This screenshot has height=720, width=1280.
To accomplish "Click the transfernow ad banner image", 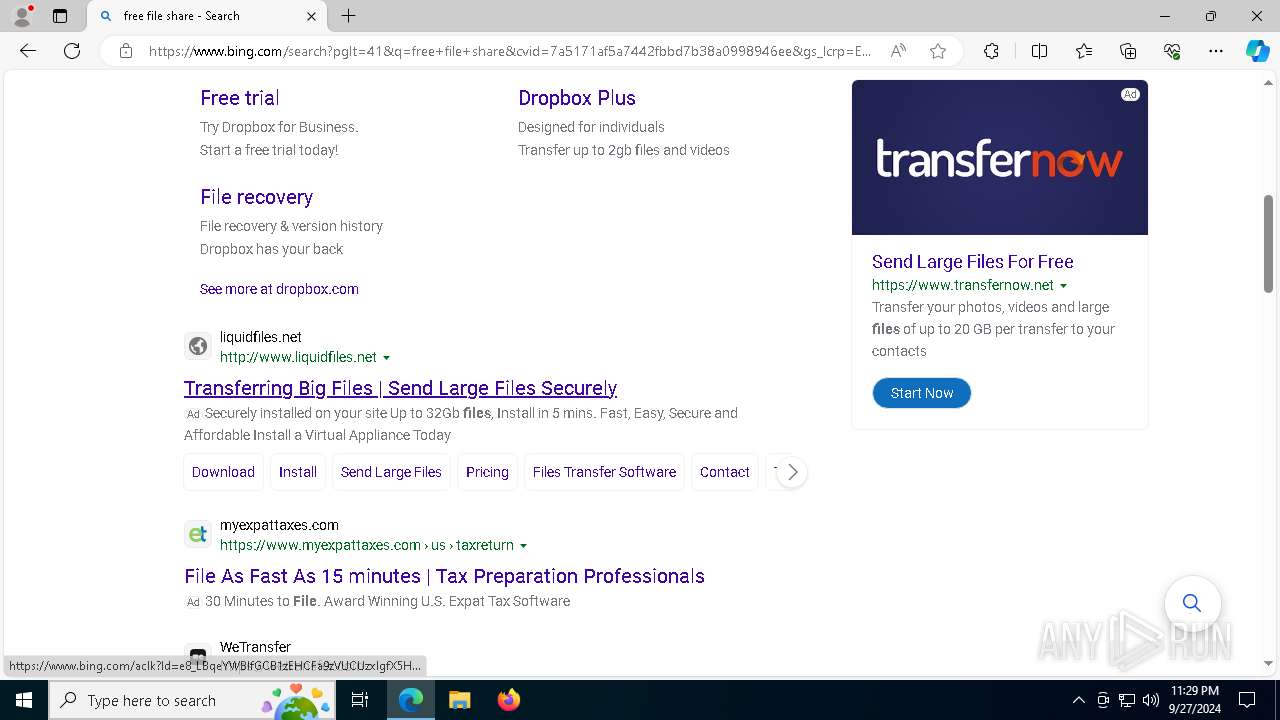I will coord(1000,157).
